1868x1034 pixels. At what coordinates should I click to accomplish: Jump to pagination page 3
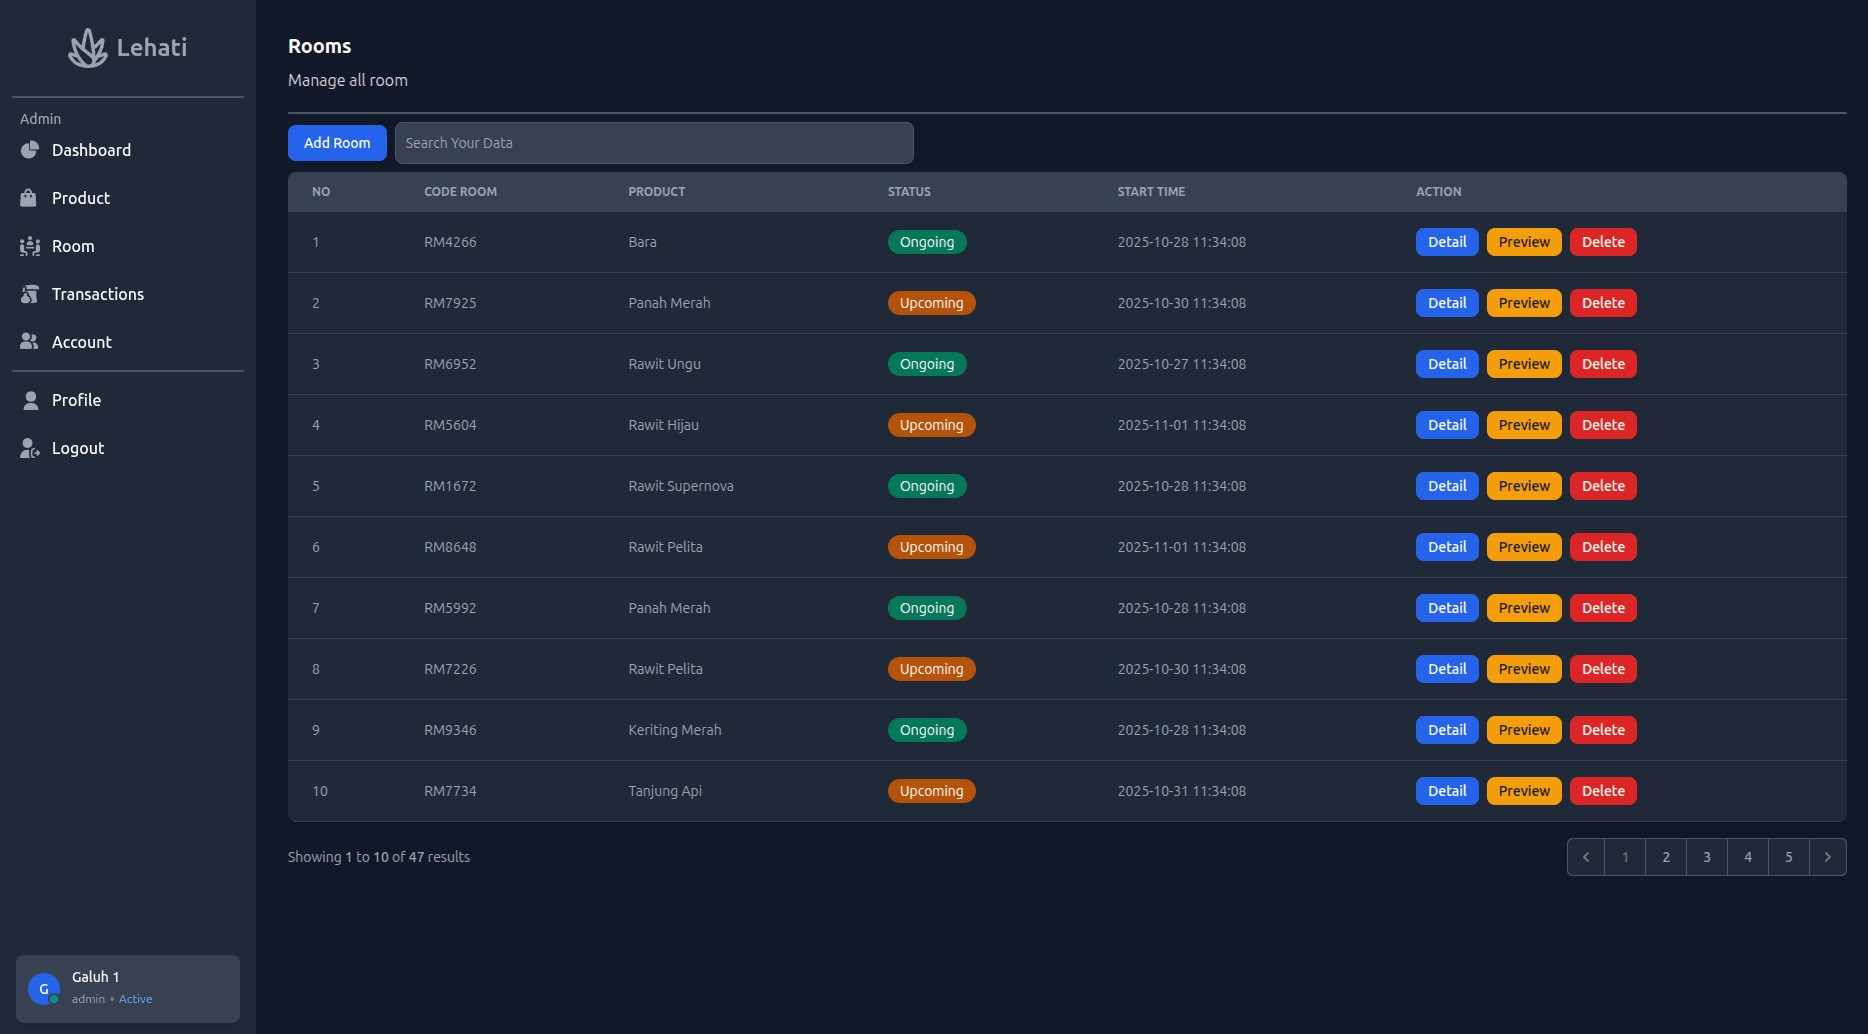(1707, 857)
